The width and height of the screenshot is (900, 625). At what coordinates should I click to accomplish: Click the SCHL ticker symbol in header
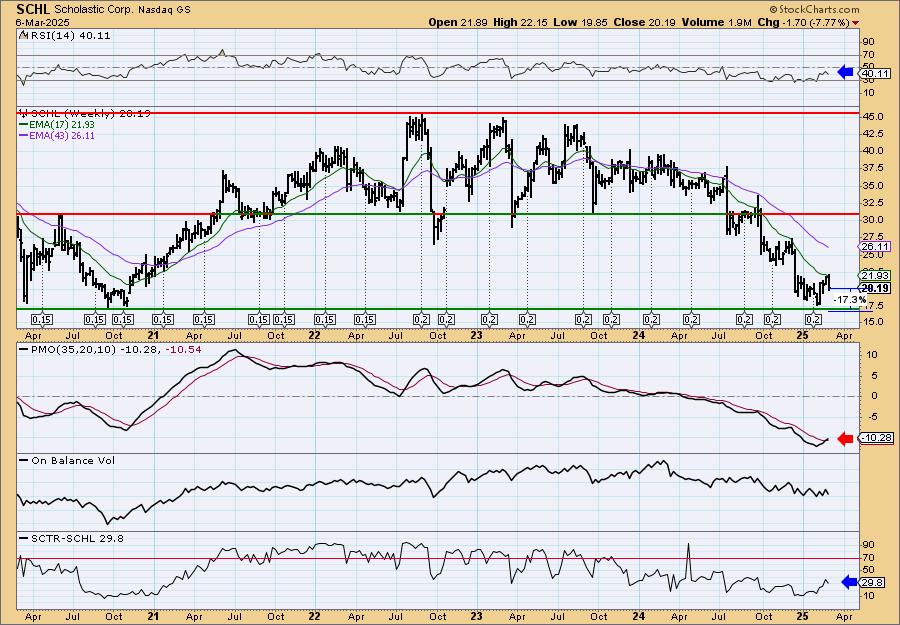(33, 9)
